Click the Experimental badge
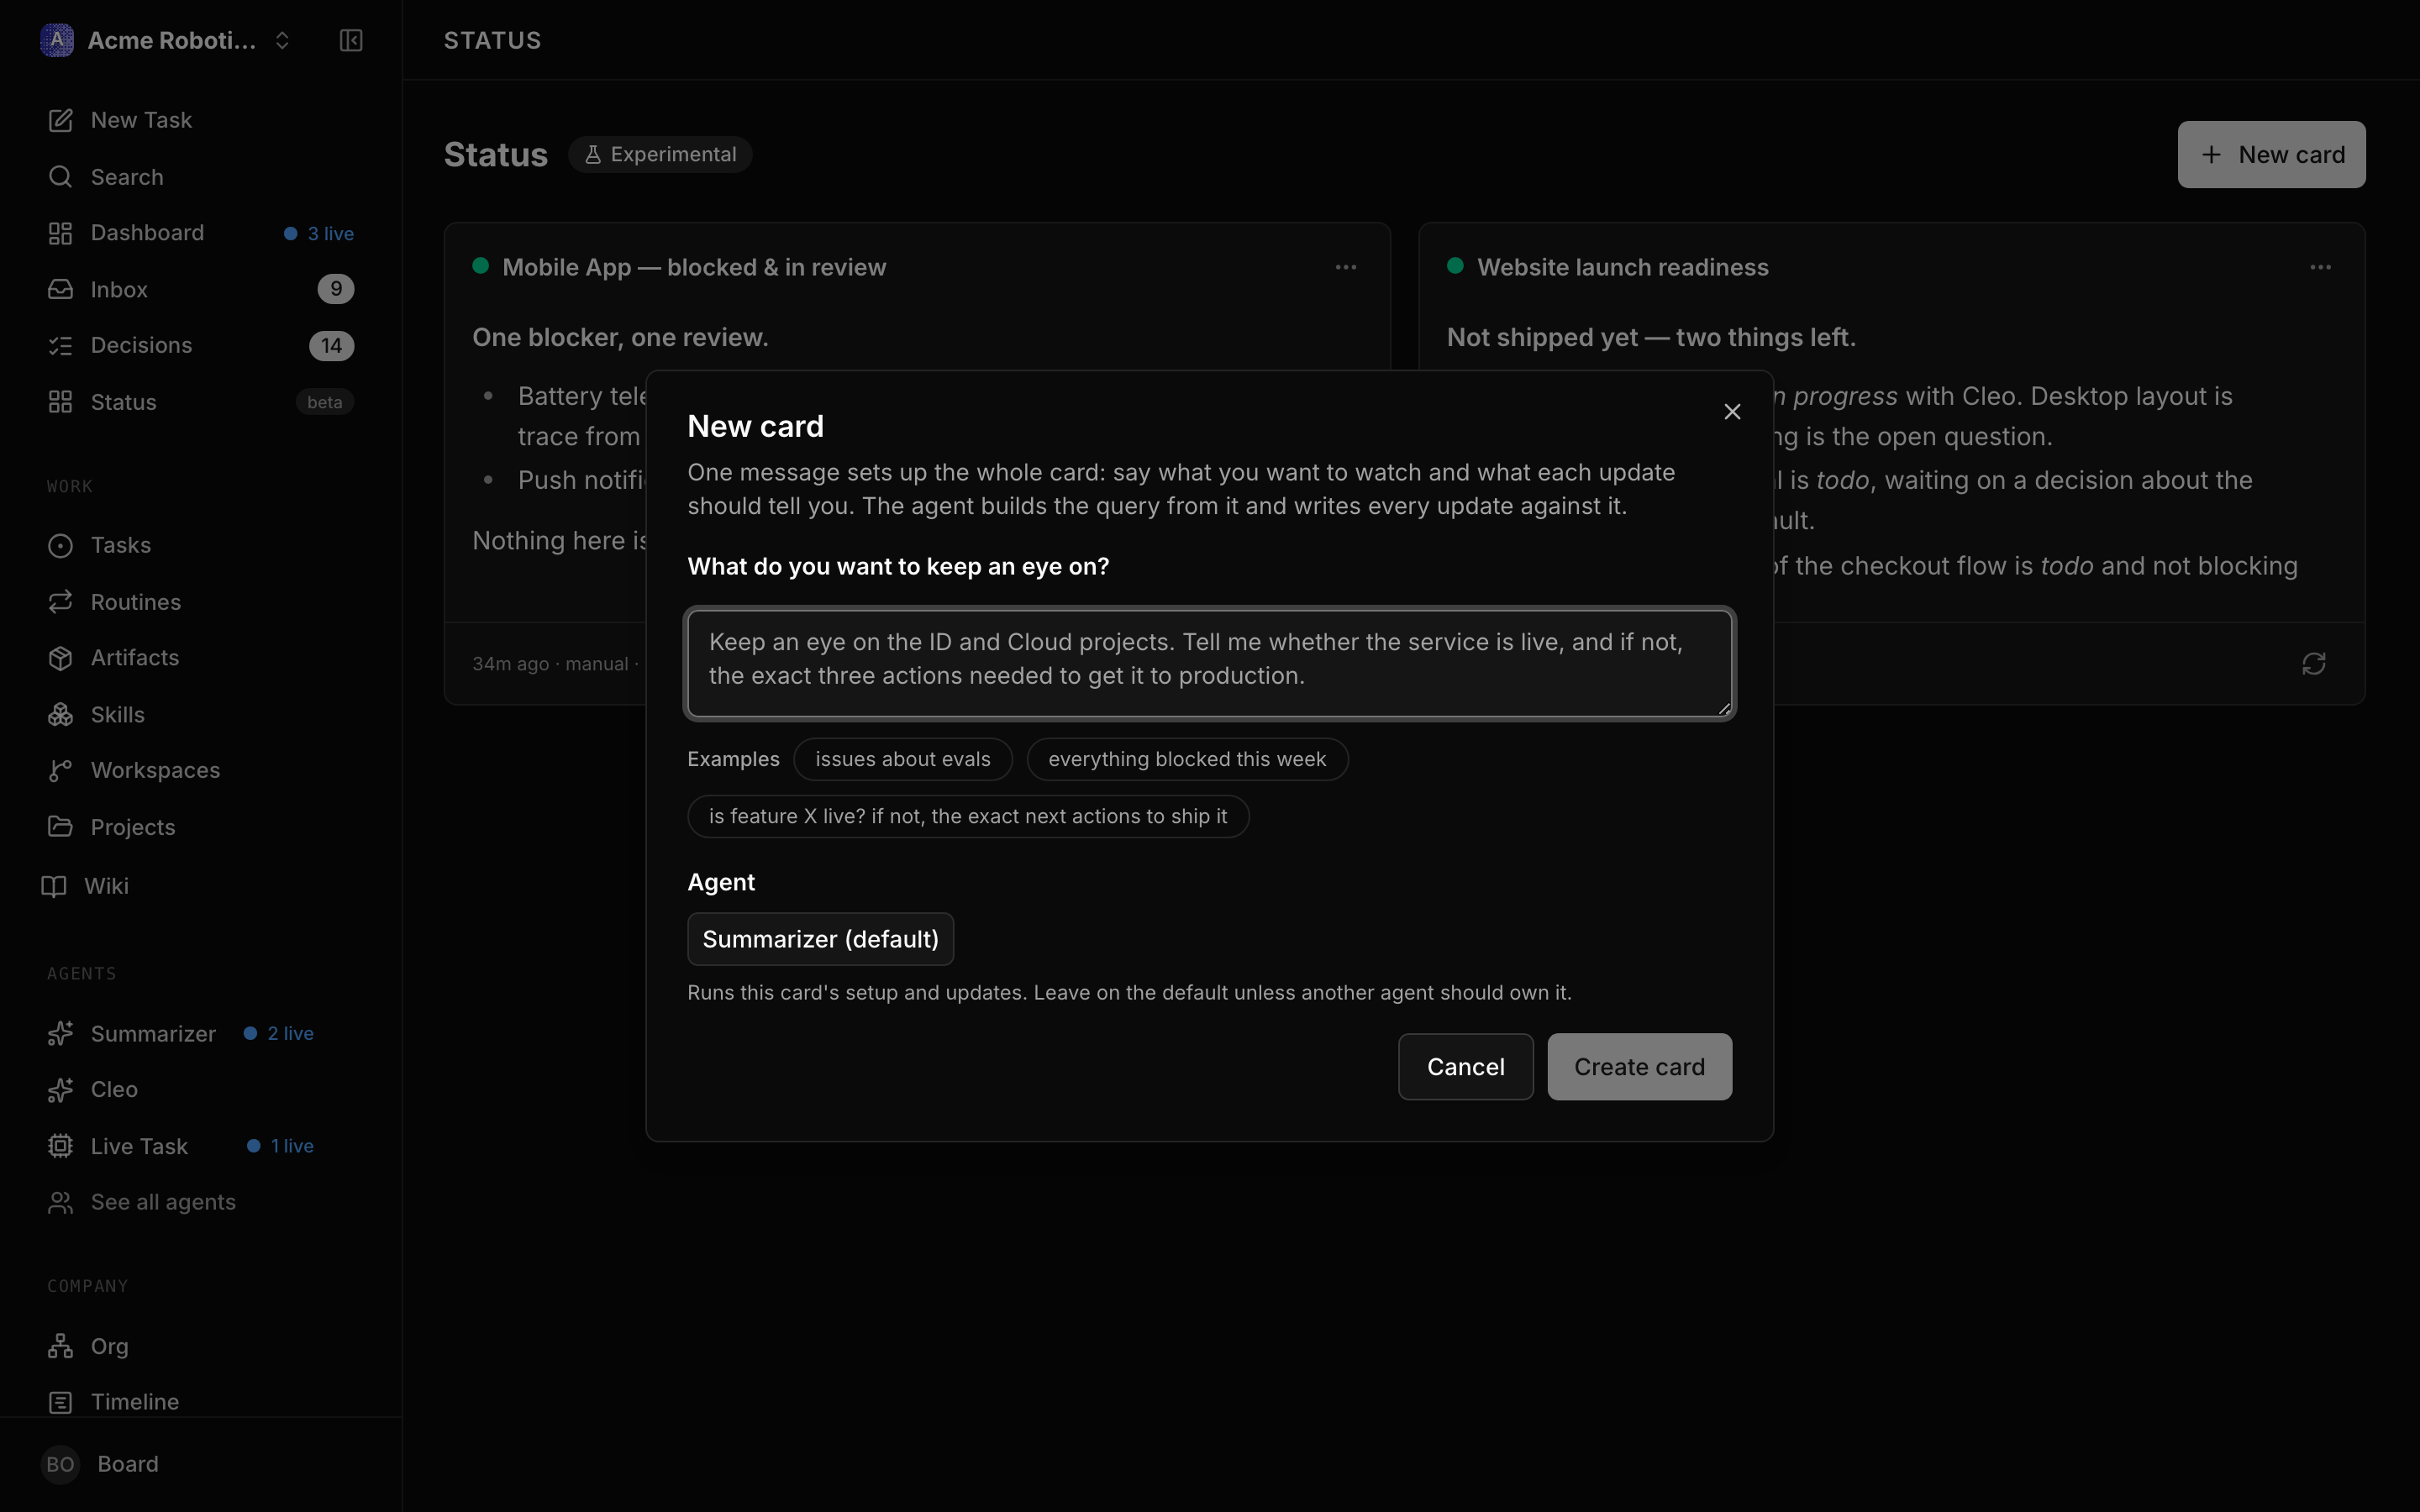 660,155
